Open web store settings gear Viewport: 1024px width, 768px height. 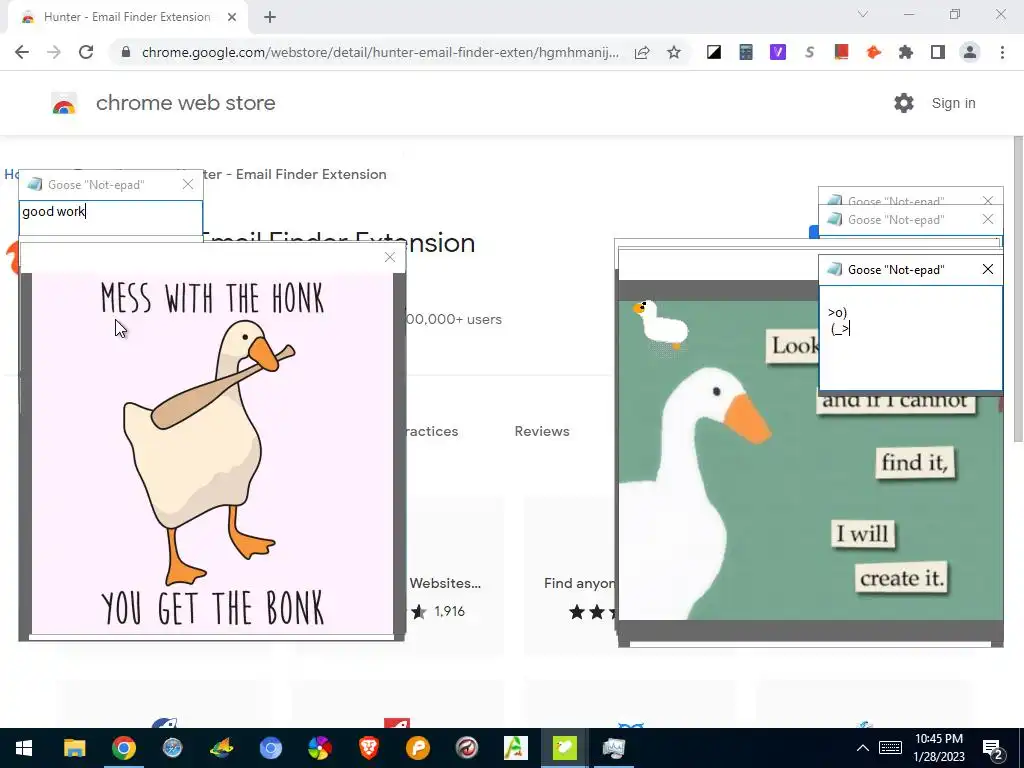click(904, 103)
